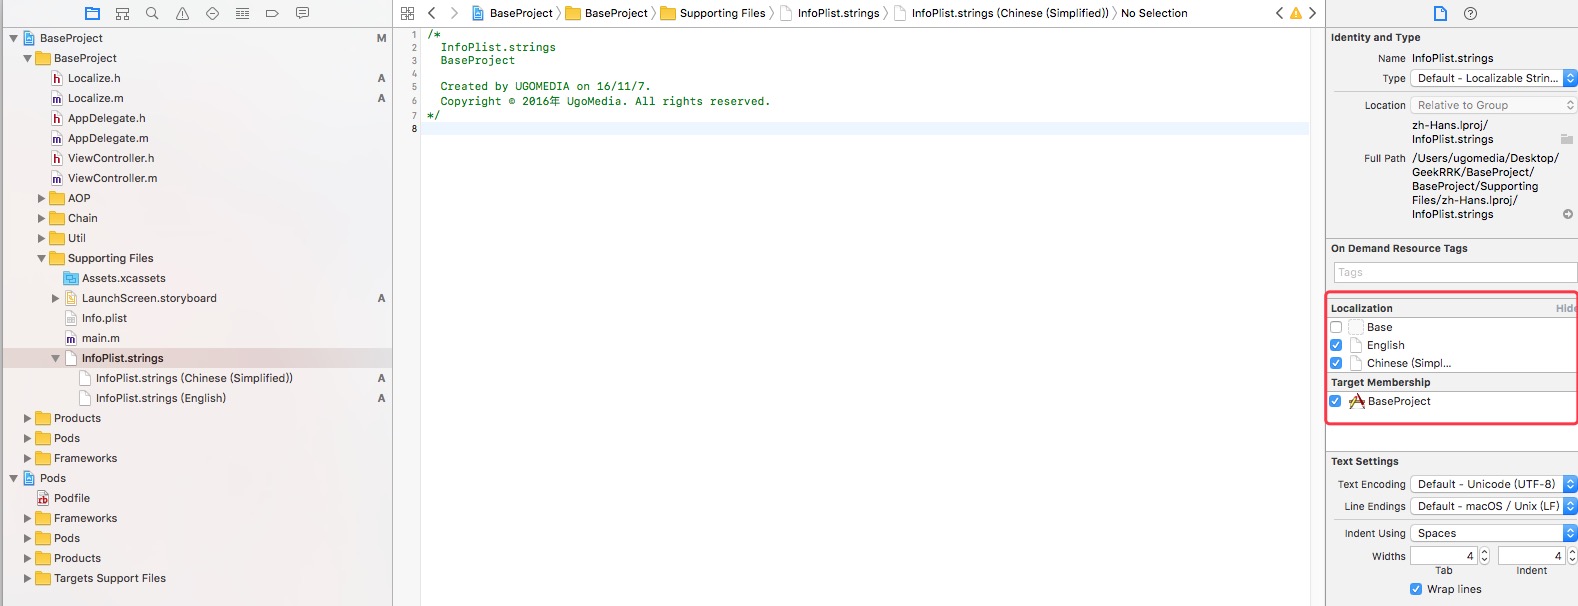
Task: Open the Indent Using dropdown
Action: (1493, 533)
